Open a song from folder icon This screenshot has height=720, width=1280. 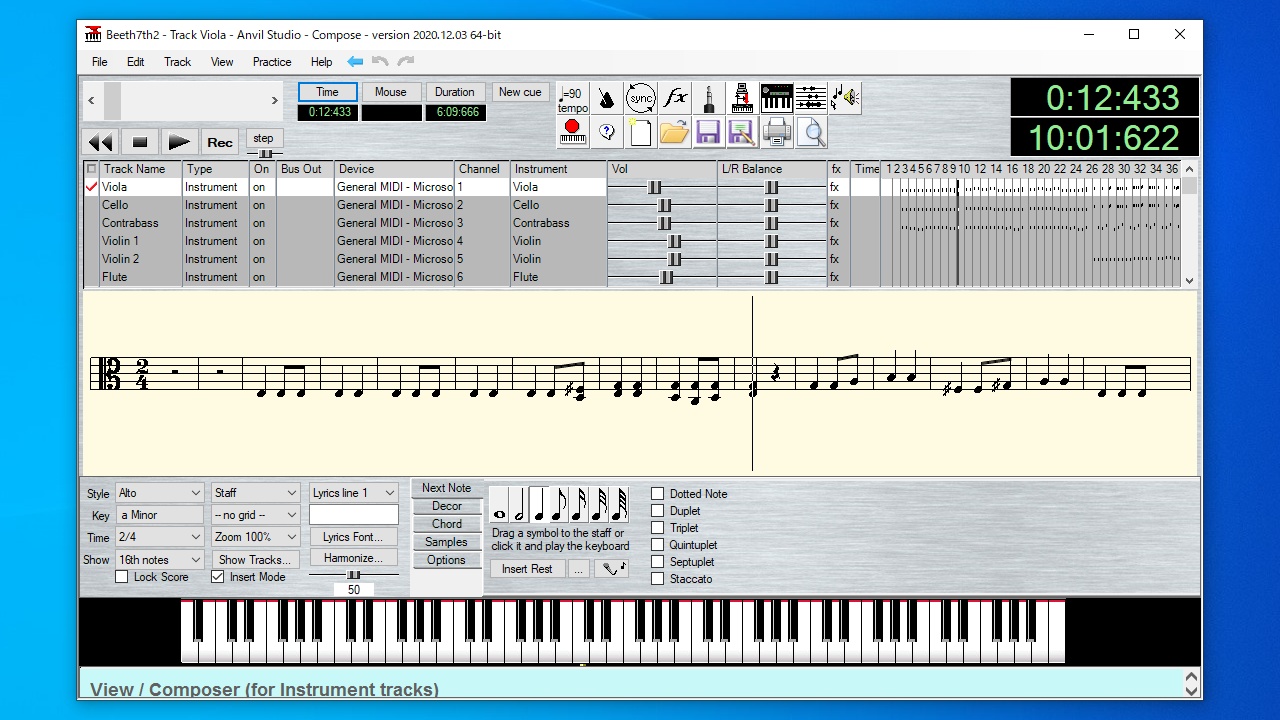675,132
